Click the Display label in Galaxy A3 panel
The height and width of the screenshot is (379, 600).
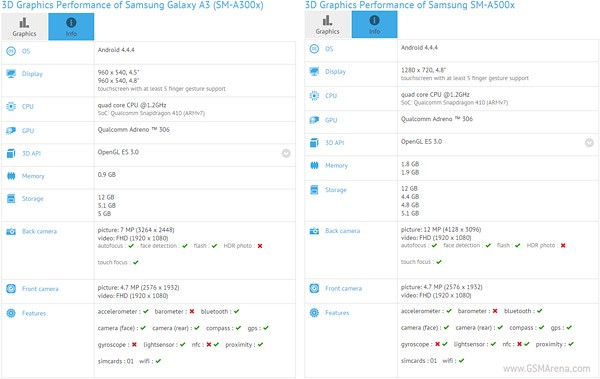pyautogui.click(x=32, y=74)
